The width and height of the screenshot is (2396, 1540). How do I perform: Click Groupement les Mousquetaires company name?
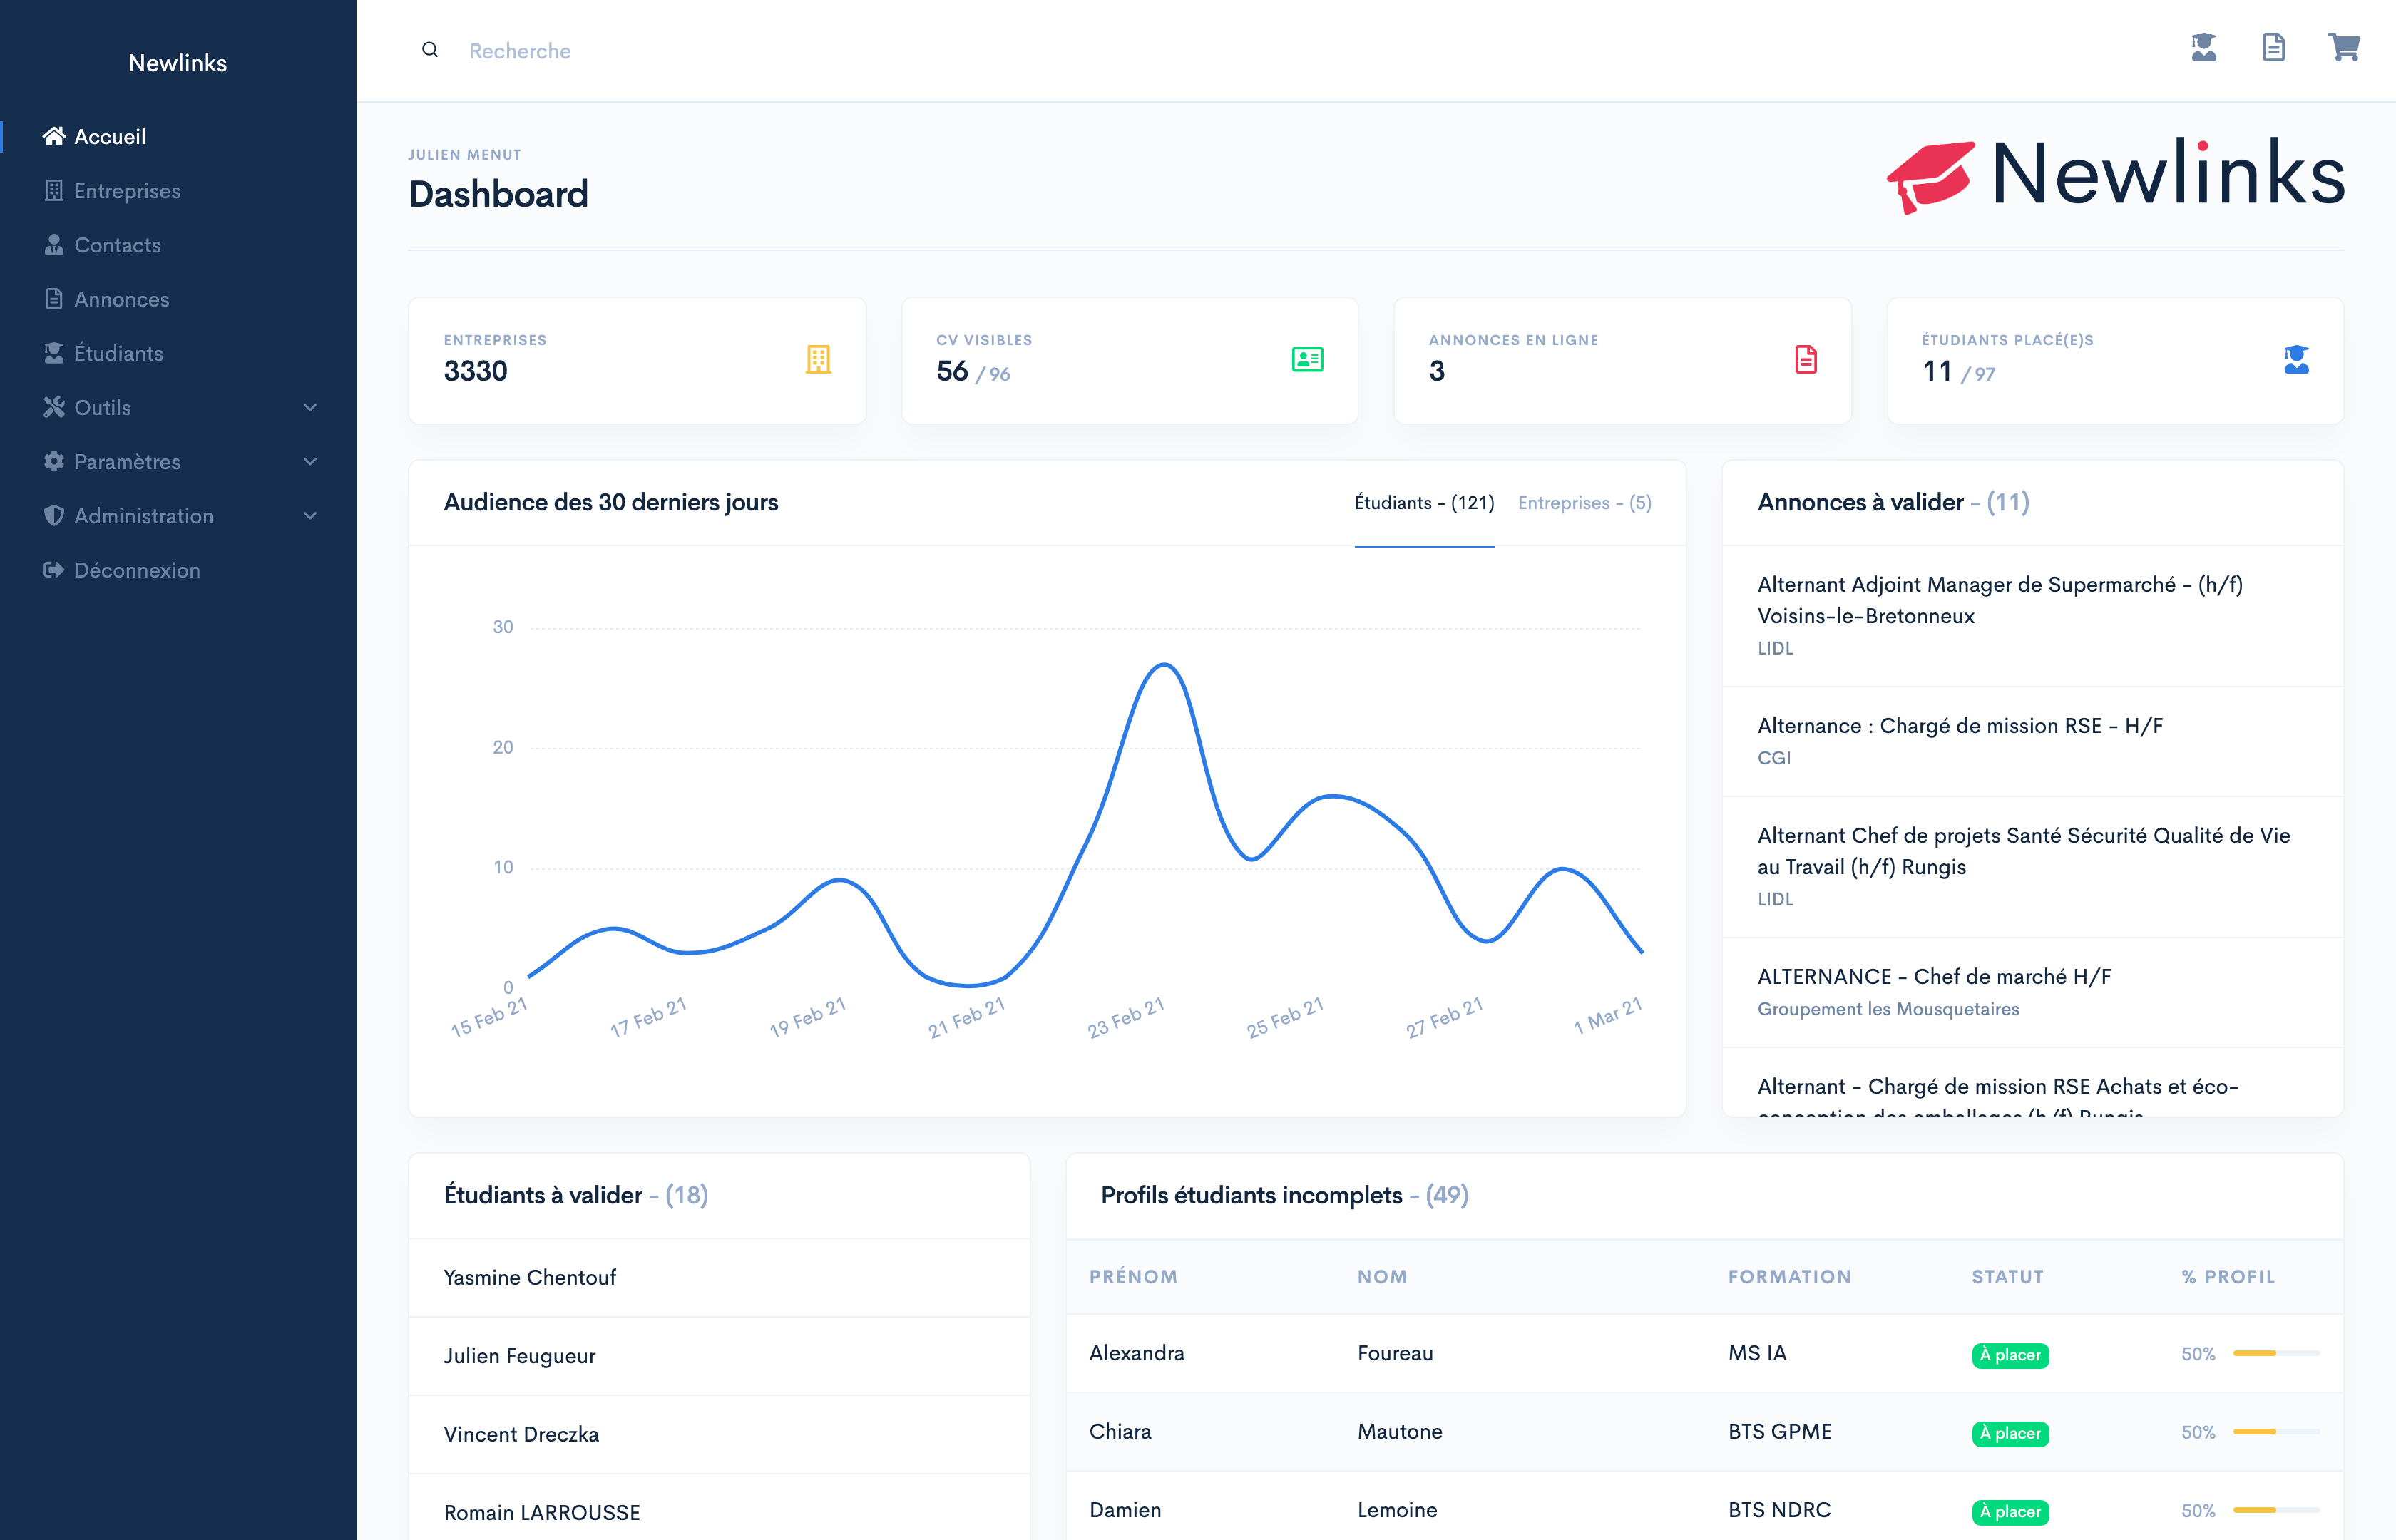pyautogui.click(x=1888, y=1009)
